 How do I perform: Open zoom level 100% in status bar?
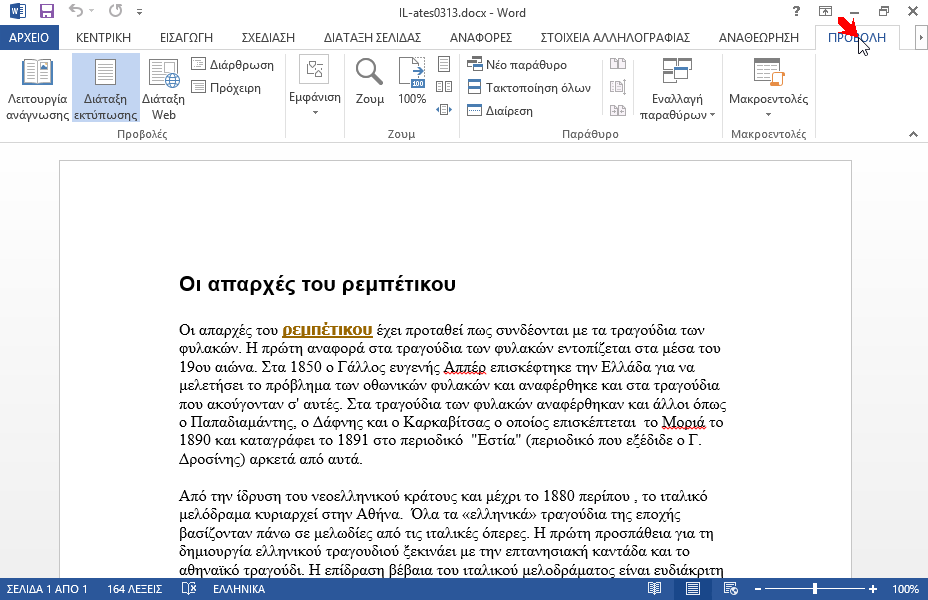pos(905,589)
